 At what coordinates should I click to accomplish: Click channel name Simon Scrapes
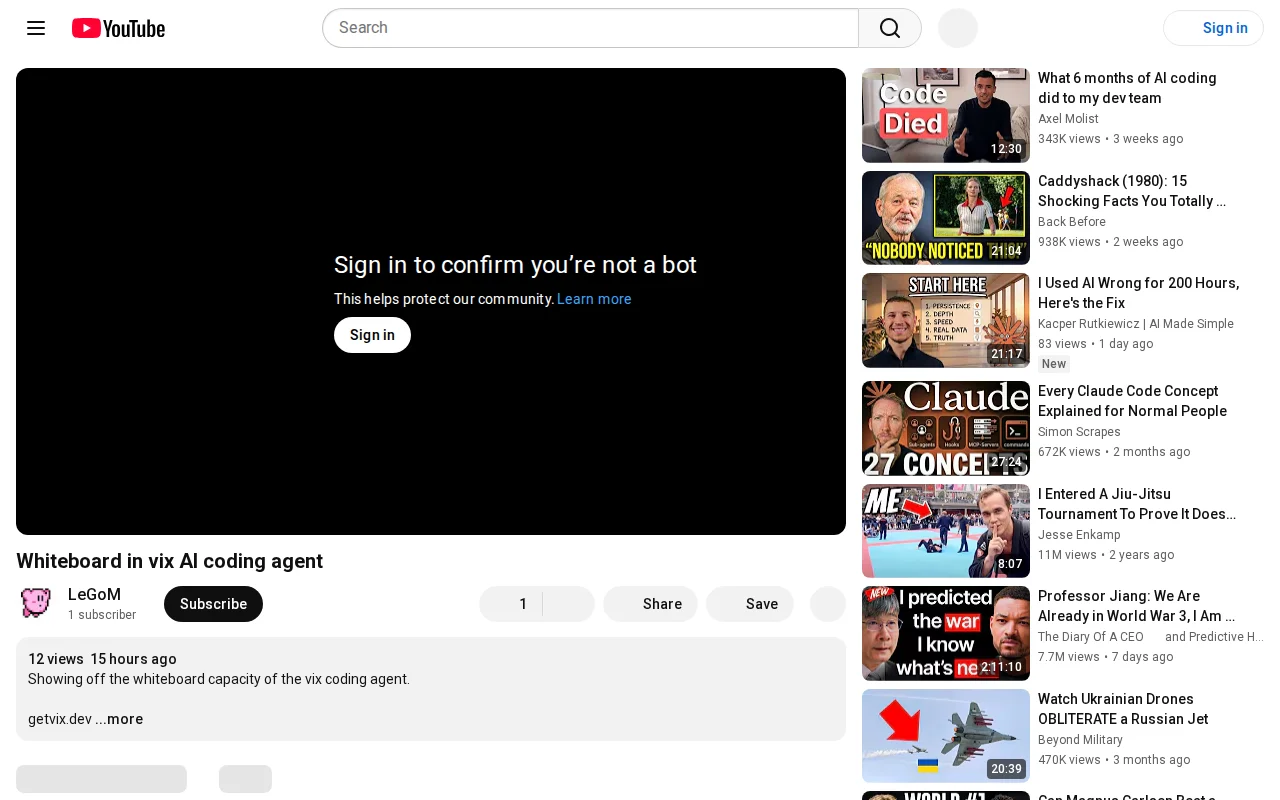pyautogui.click(x=1079, y=432)
